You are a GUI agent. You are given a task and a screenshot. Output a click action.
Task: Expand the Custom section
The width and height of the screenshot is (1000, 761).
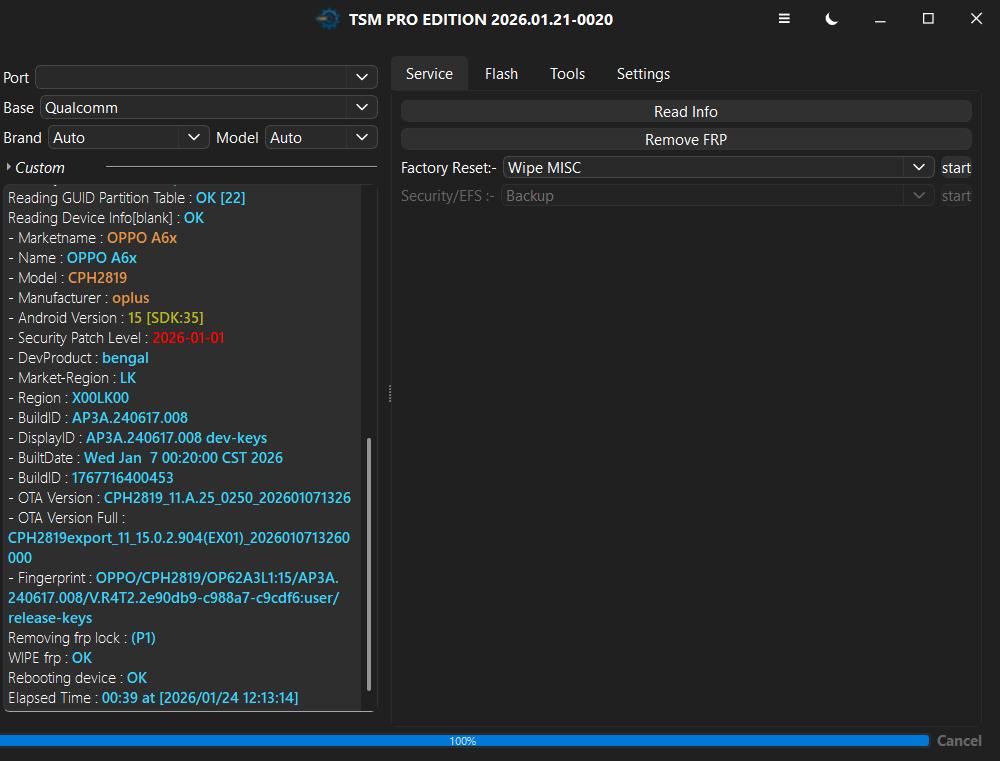tap(34, 167)
